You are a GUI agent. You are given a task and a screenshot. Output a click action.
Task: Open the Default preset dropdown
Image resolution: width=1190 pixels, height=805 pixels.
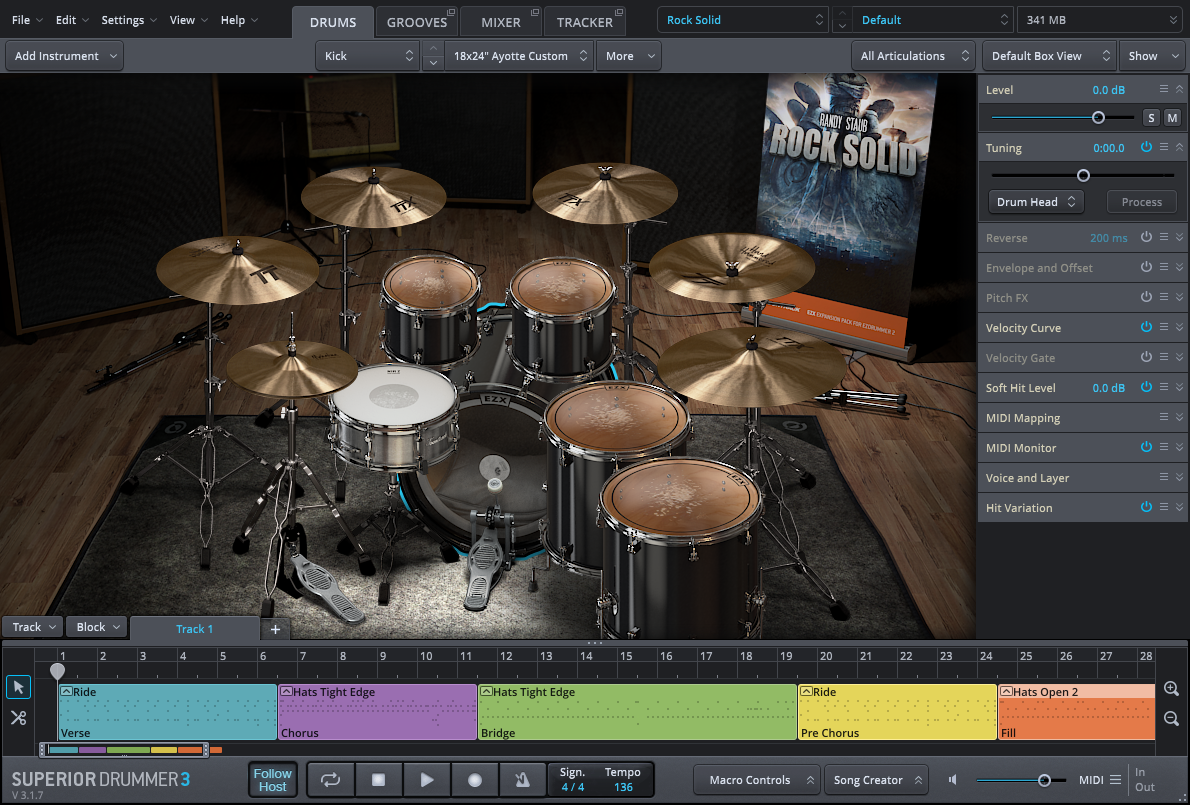pyautogui.click(x=933, y=20)
